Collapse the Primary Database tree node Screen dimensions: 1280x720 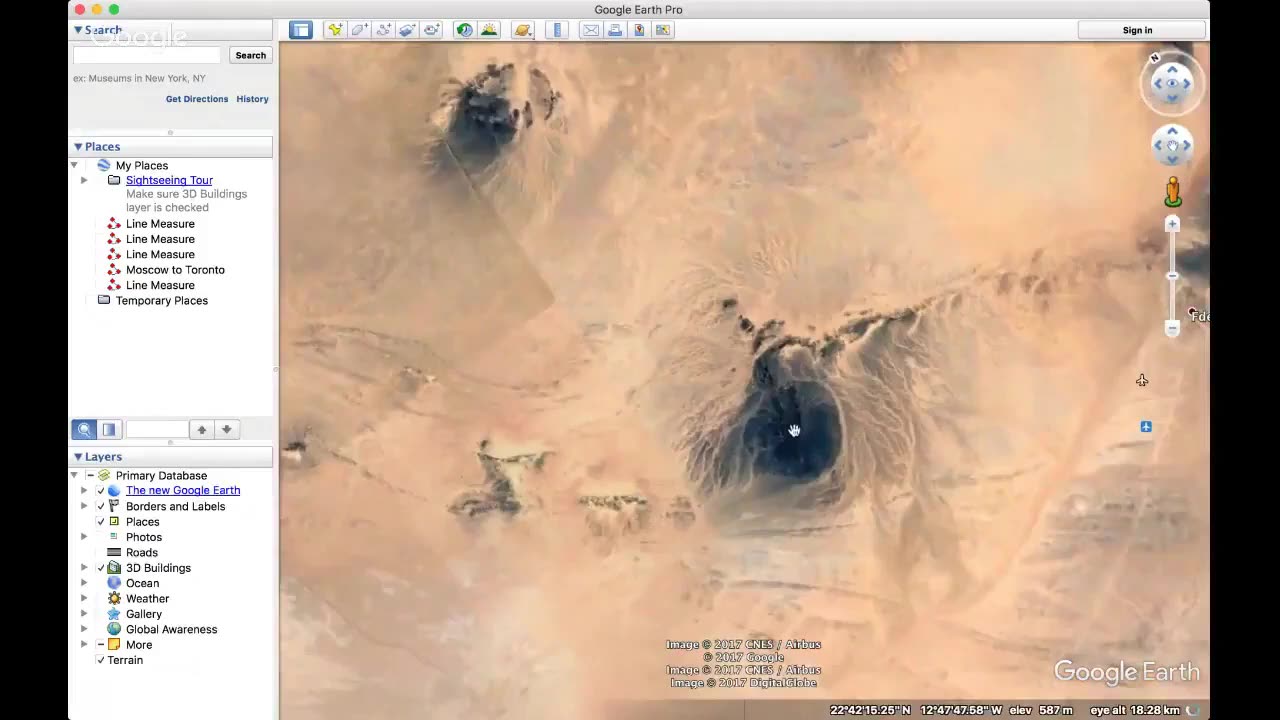click(x=75, y=475)
